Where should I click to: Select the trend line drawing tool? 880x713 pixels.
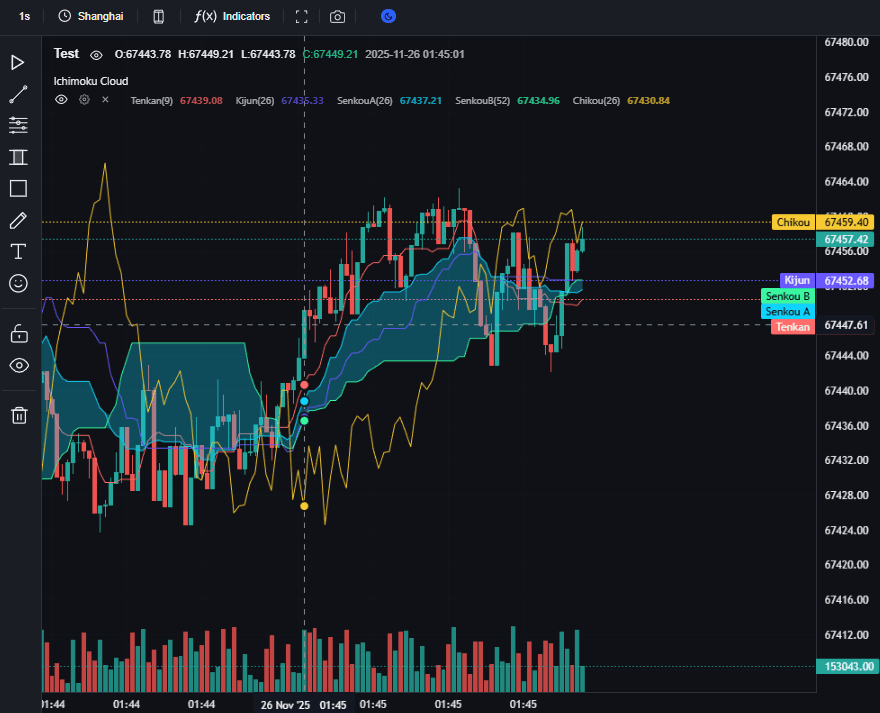tap(18, 94)
